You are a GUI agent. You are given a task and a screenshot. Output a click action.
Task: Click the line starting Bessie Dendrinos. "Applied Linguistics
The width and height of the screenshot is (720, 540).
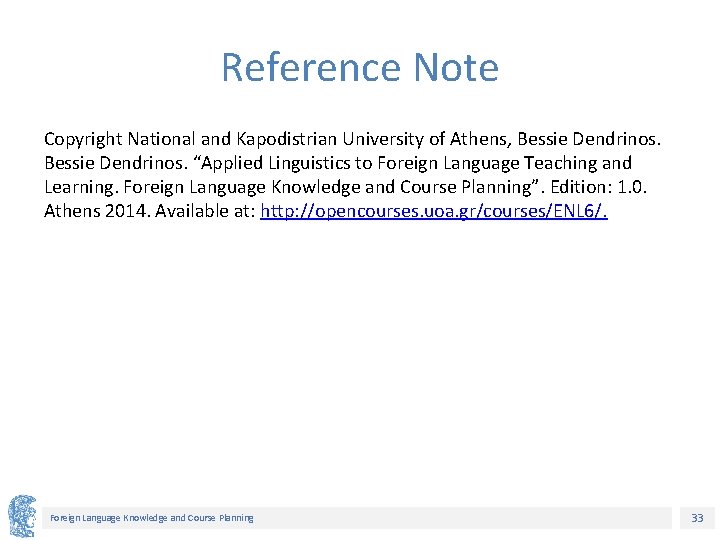(x=338, y=163)
